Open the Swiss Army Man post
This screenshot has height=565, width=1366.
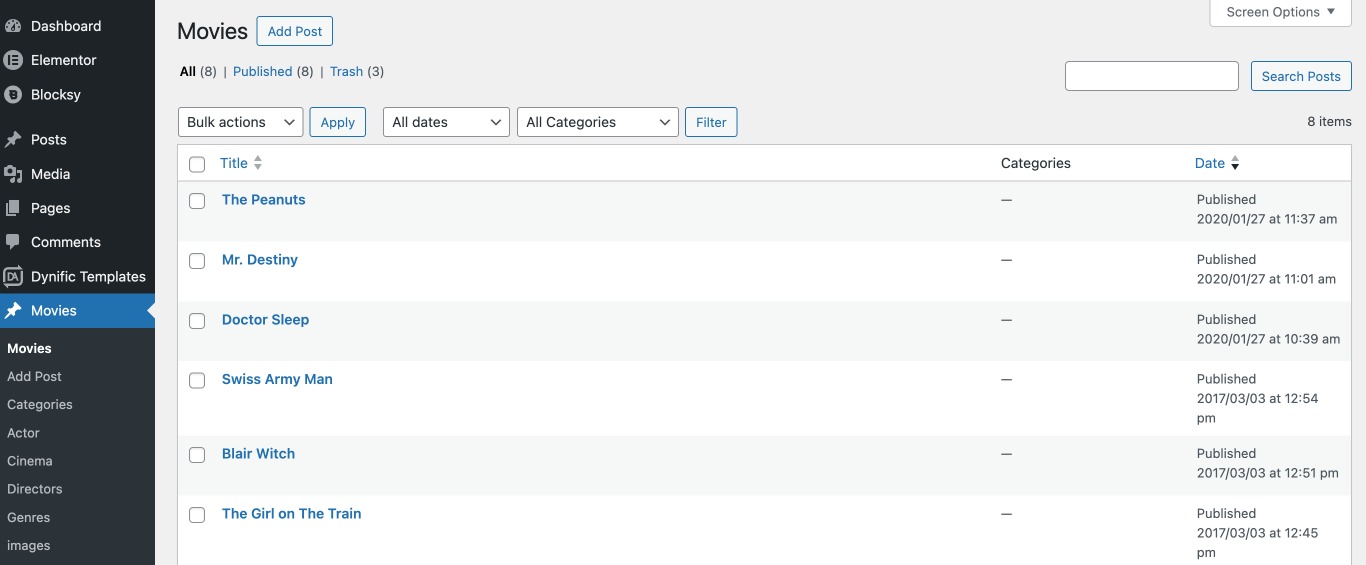277,379
